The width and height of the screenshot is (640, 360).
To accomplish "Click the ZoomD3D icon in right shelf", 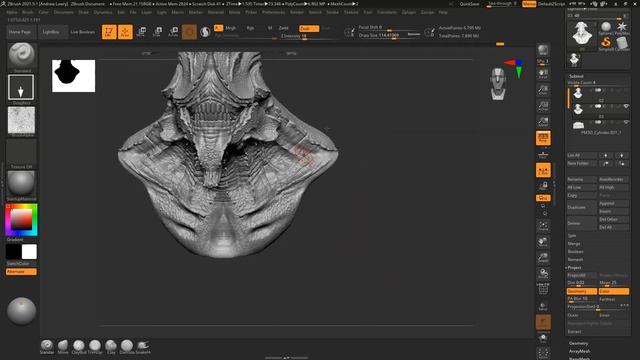I will click(x=543, y=258).
